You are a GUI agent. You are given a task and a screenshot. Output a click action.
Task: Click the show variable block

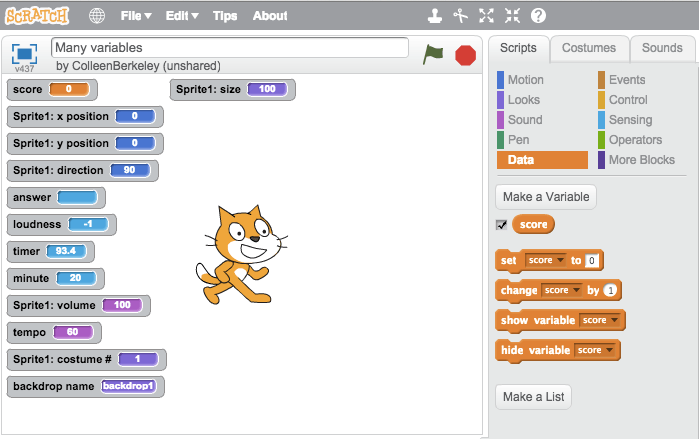coord(560,321)
